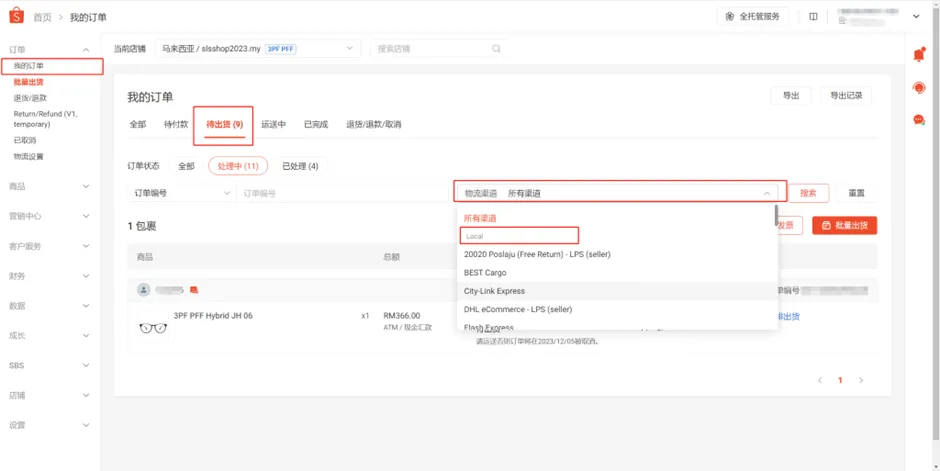This screenshot has width=940, height=471.
Task: Click the 搜索店铺 search field
Action: coord(438,49)
